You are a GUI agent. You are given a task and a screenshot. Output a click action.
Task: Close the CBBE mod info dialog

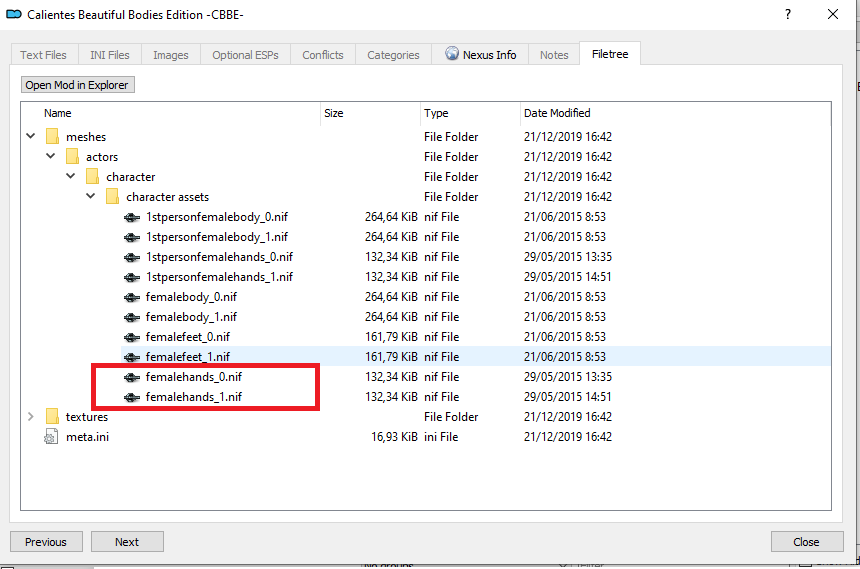(833, 14)
